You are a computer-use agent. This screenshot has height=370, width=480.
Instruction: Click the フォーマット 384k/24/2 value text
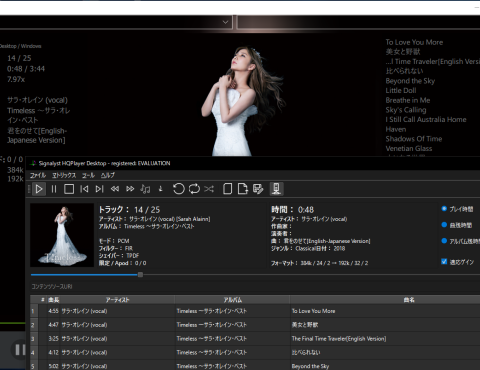[x=334, y=263]
